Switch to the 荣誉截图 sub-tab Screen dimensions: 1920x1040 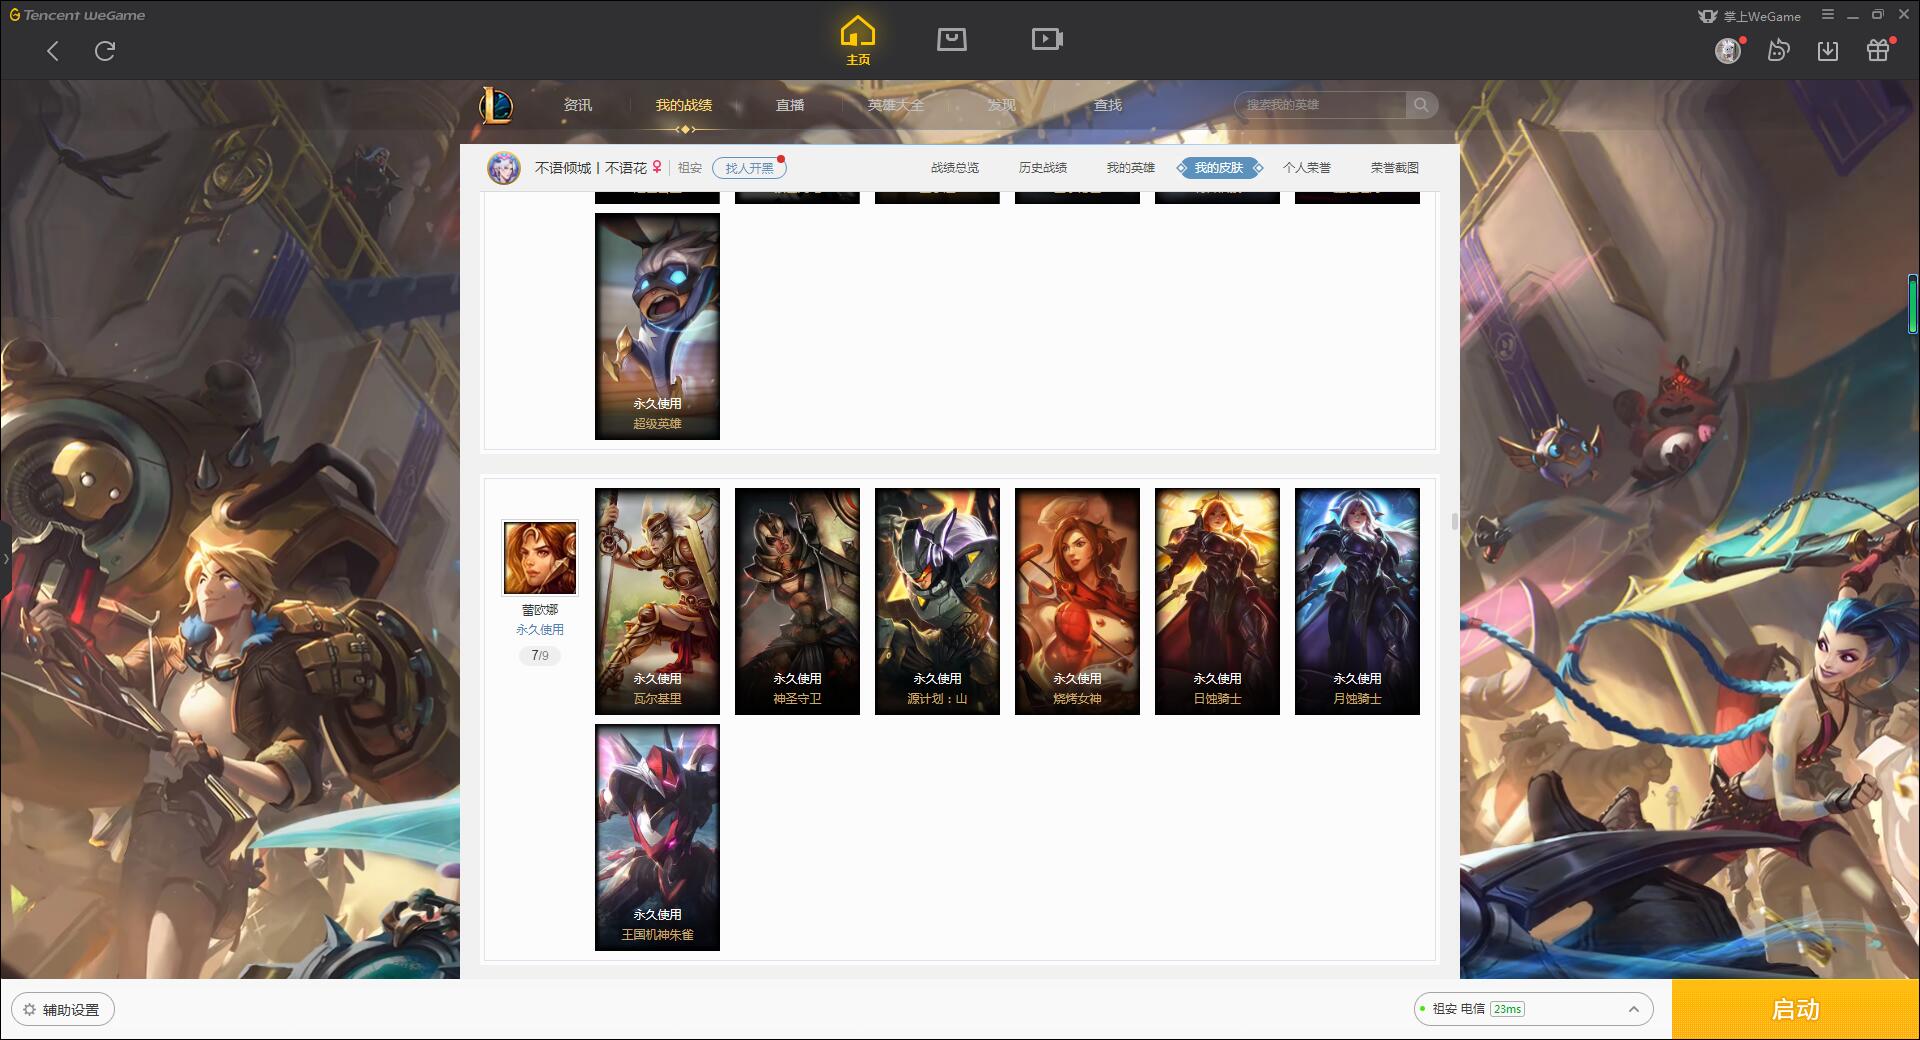[1395, 168]
